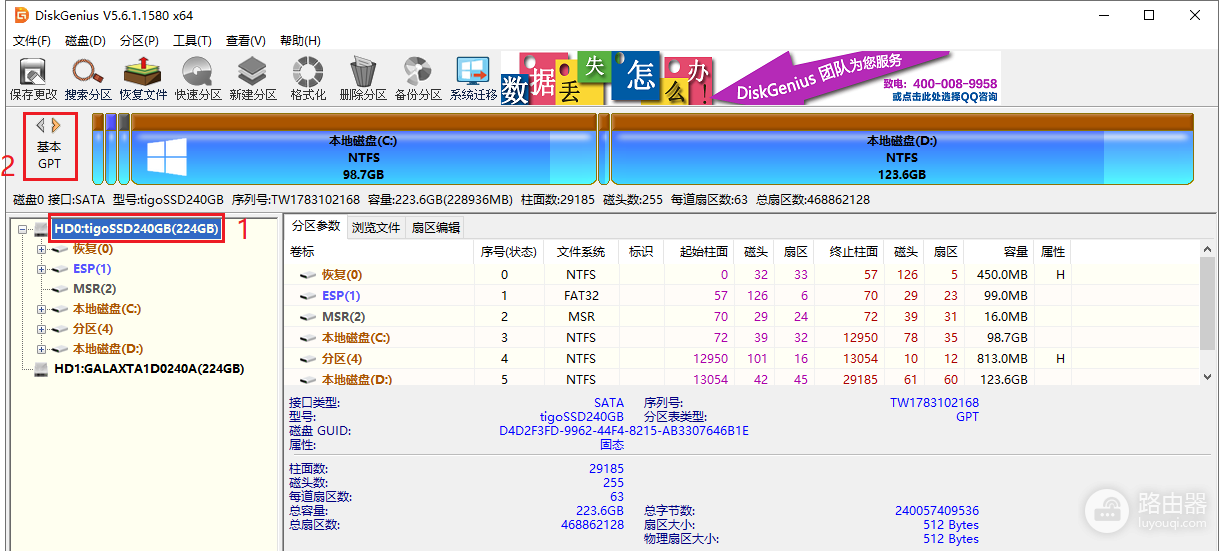Switch to the 分区参数 tab

click(316, 226)
